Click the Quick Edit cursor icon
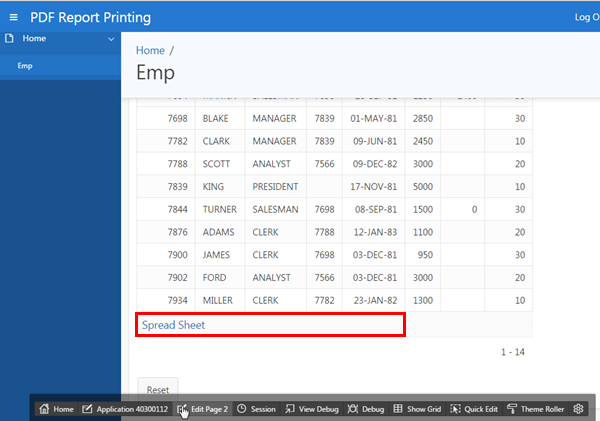600x421 pixels. [x=455, y=409]
